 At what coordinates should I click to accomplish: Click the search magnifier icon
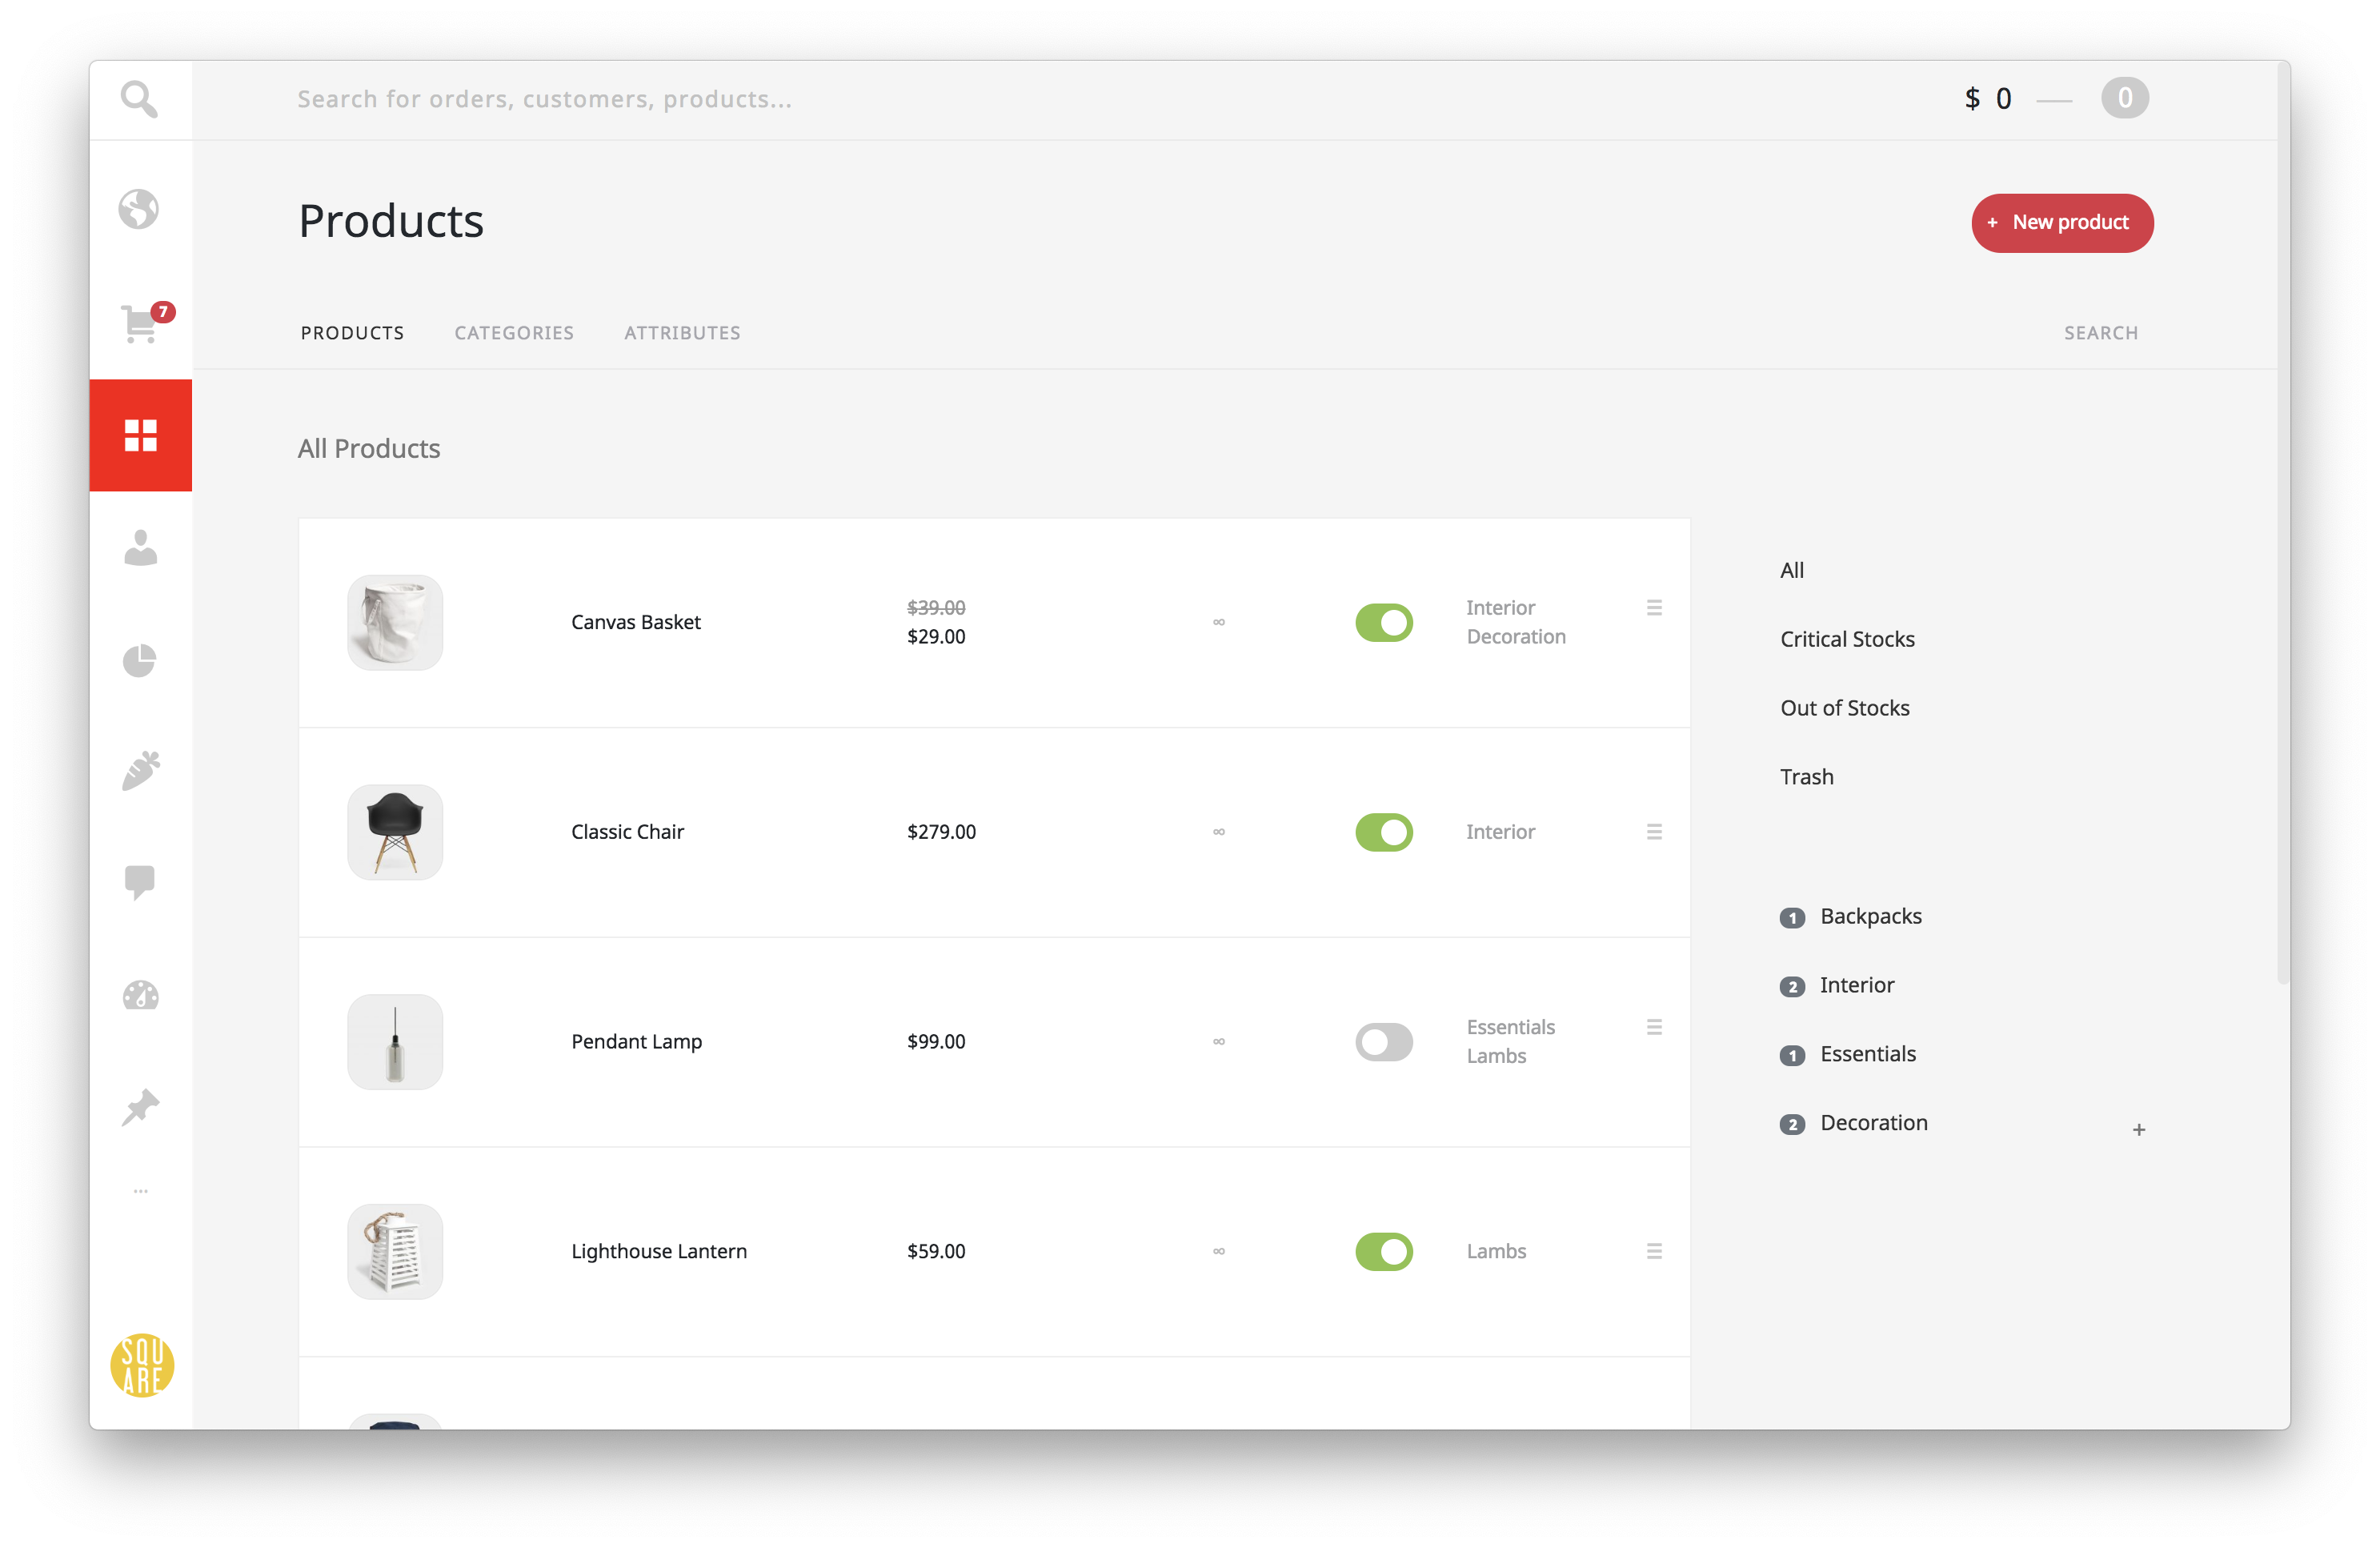[x=139, y=99]
